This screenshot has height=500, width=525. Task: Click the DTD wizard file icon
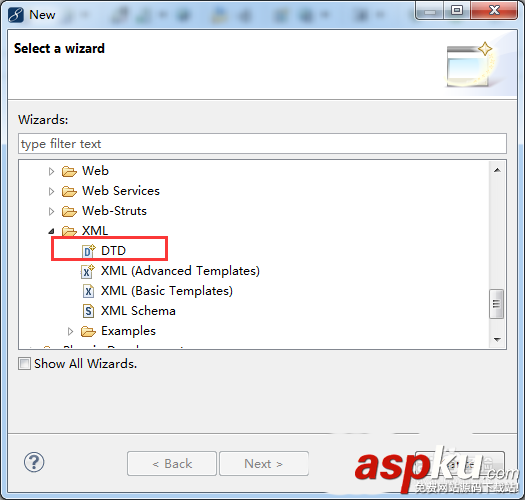tap(89, 251)
